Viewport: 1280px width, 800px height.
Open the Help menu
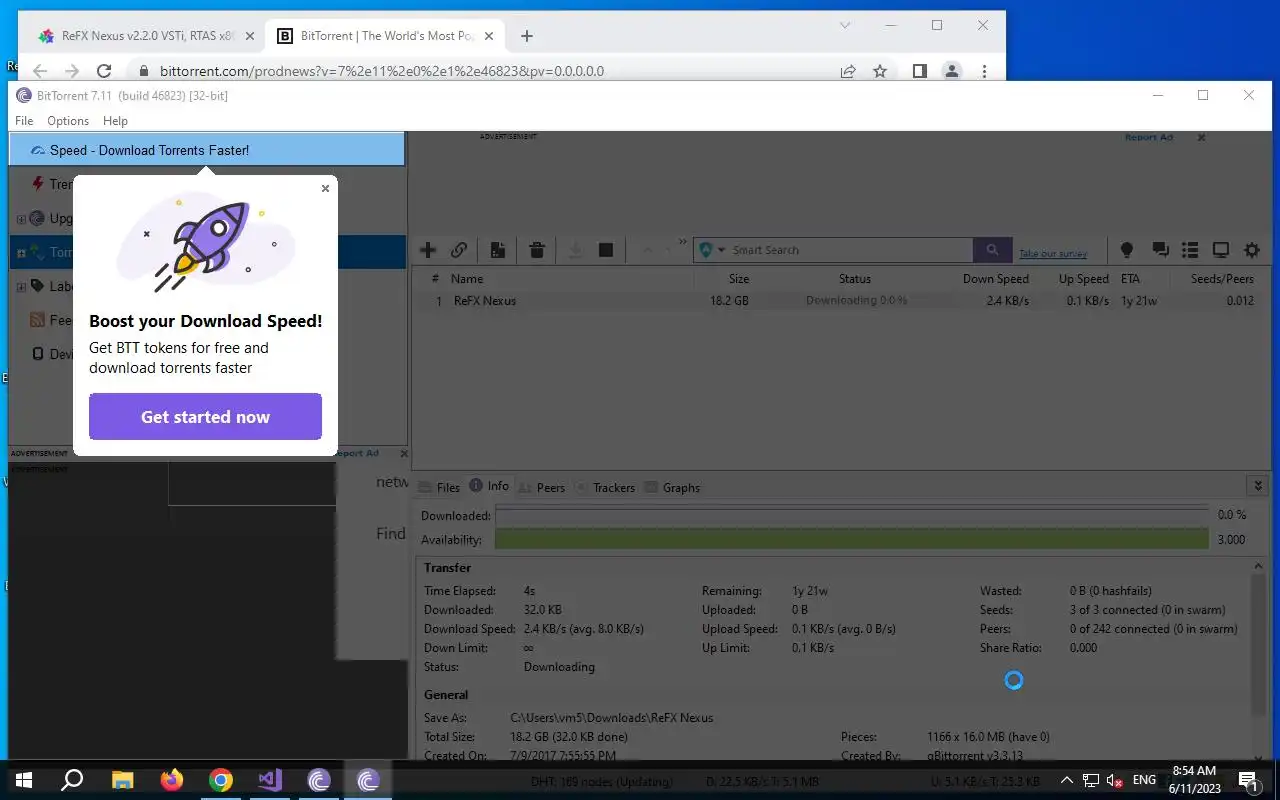[115, 121]
